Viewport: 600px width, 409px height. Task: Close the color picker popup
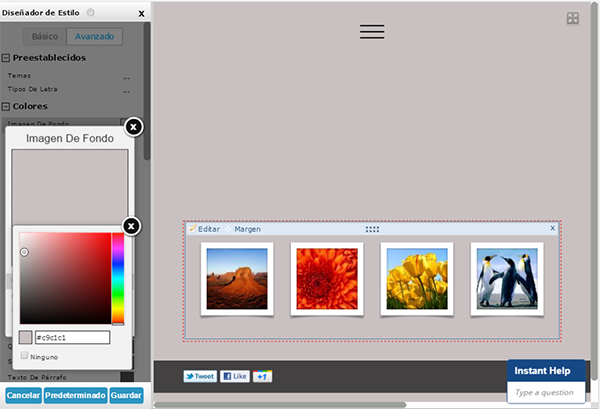point(131,226)
